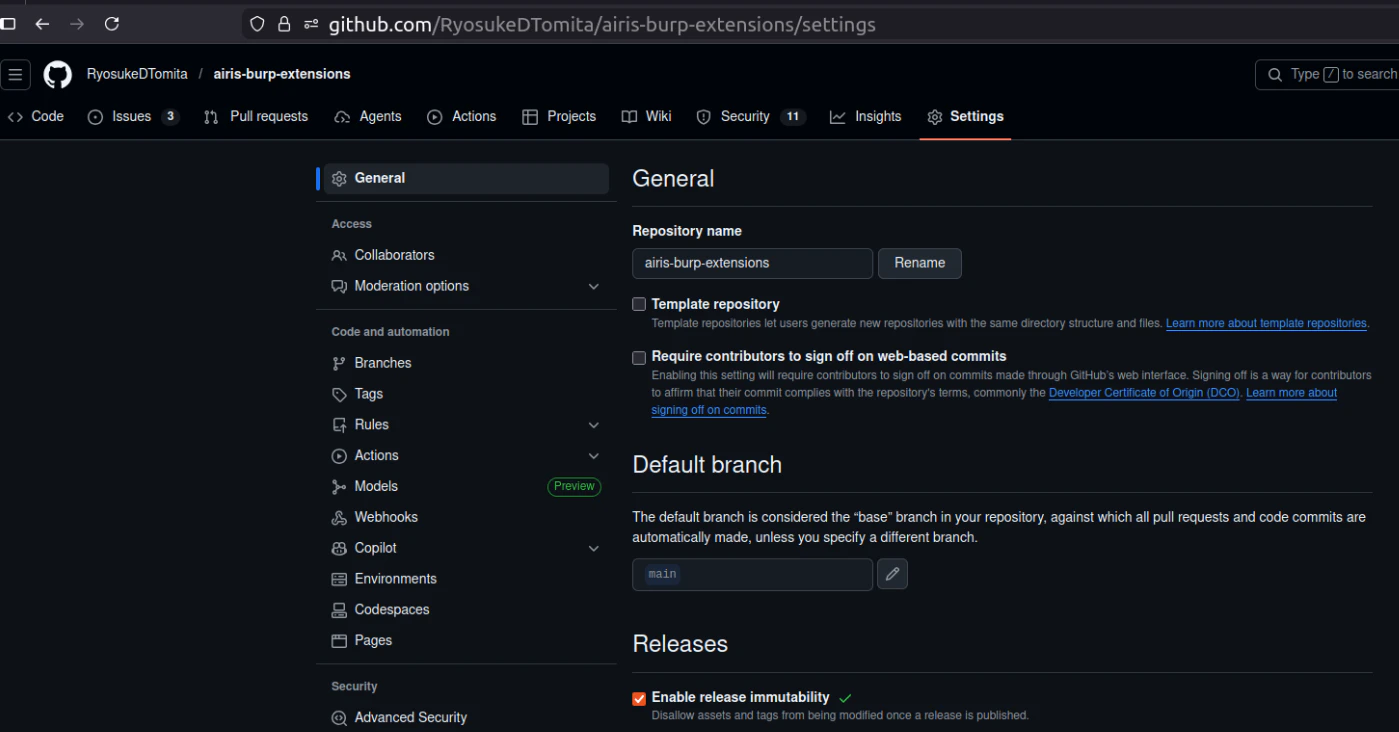Screen dimensions: 1399x732
Task: Click the airis-burp-extensions repository link
Action: click(x=282, y=74)
